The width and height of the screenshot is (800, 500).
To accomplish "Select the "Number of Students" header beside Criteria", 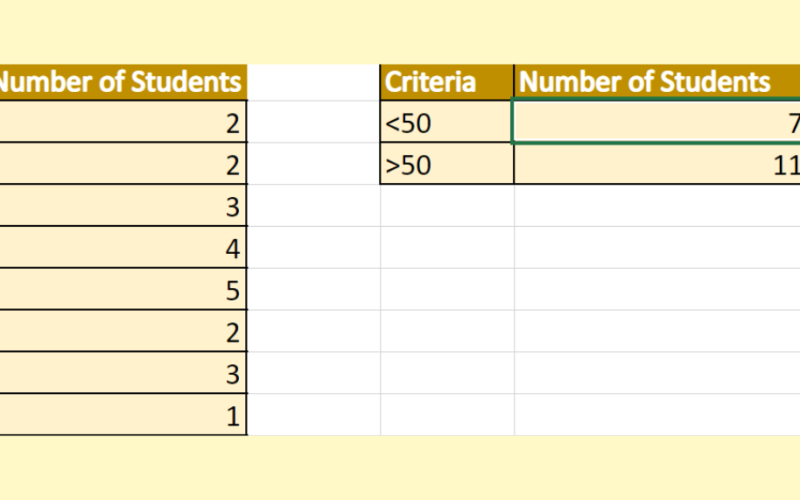I will [657, 82].
